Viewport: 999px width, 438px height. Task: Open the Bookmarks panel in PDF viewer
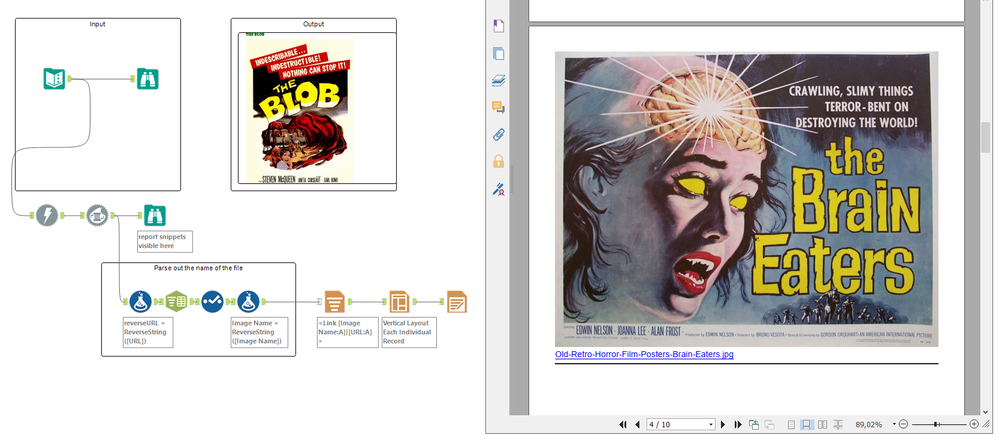(499, 26)
